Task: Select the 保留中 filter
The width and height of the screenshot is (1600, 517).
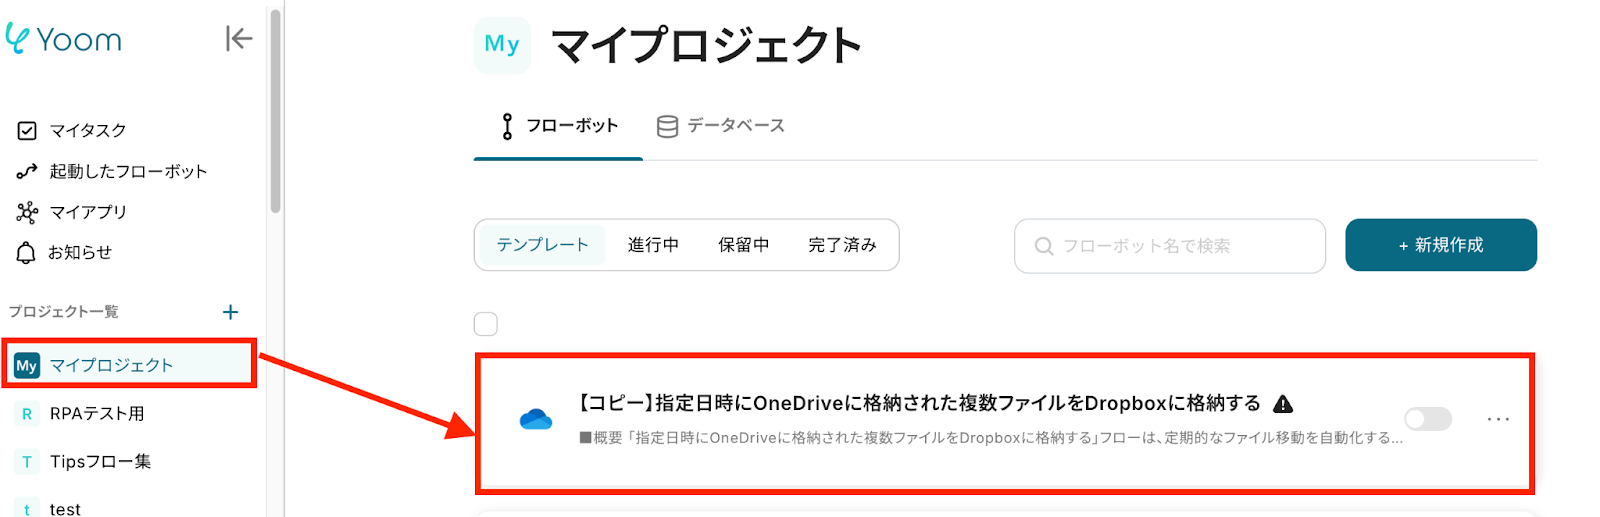Action: pos(744,245)
